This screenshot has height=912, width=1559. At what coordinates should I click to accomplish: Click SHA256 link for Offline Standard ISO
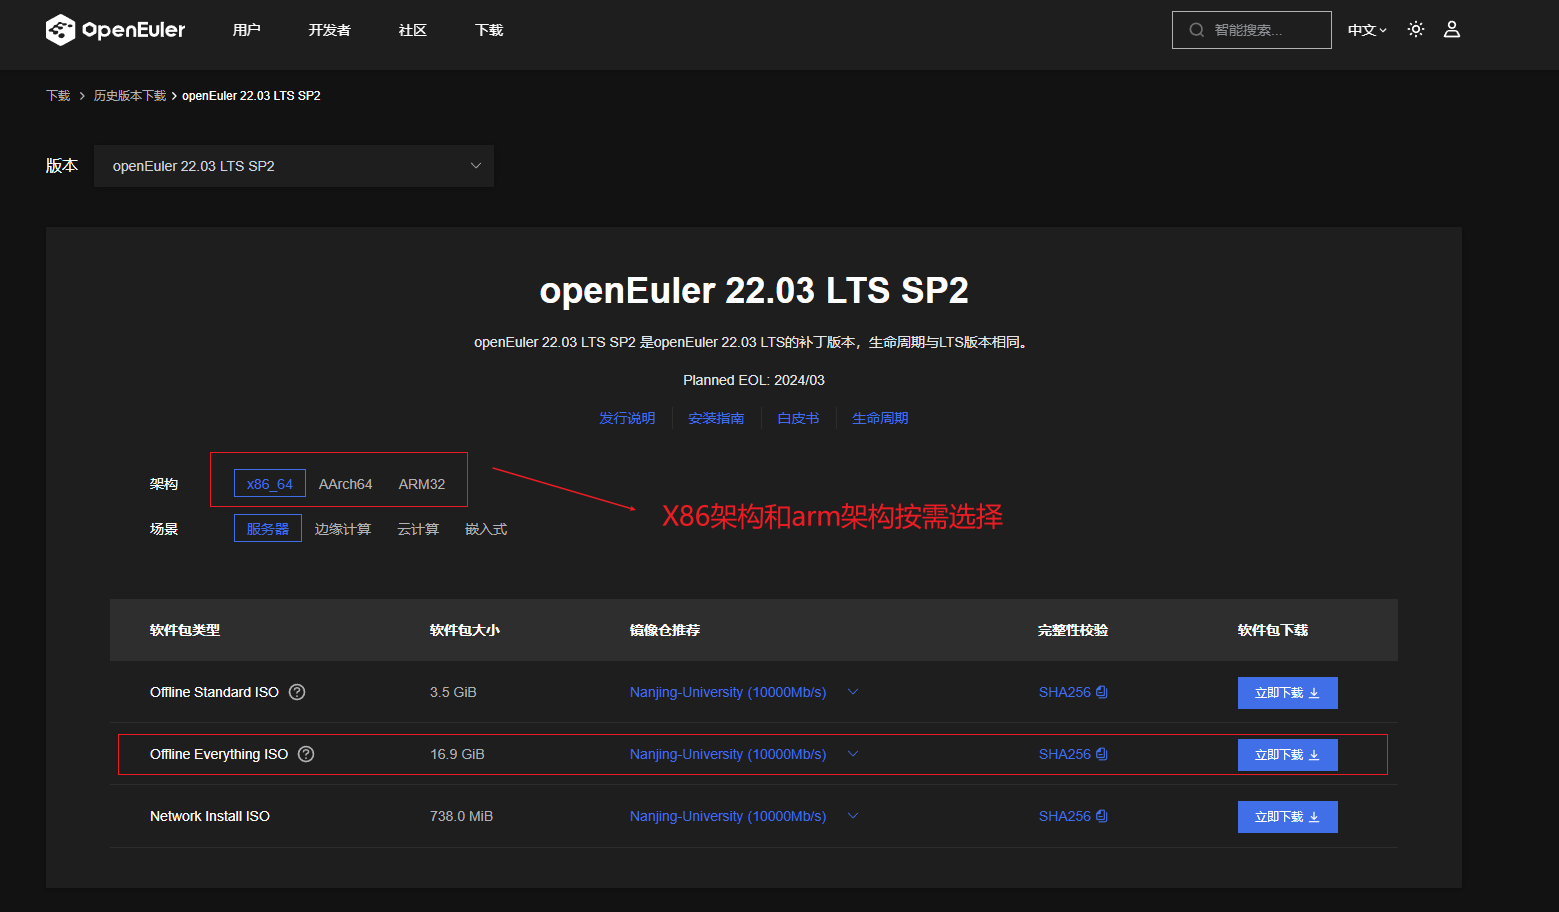(1065, 692)
